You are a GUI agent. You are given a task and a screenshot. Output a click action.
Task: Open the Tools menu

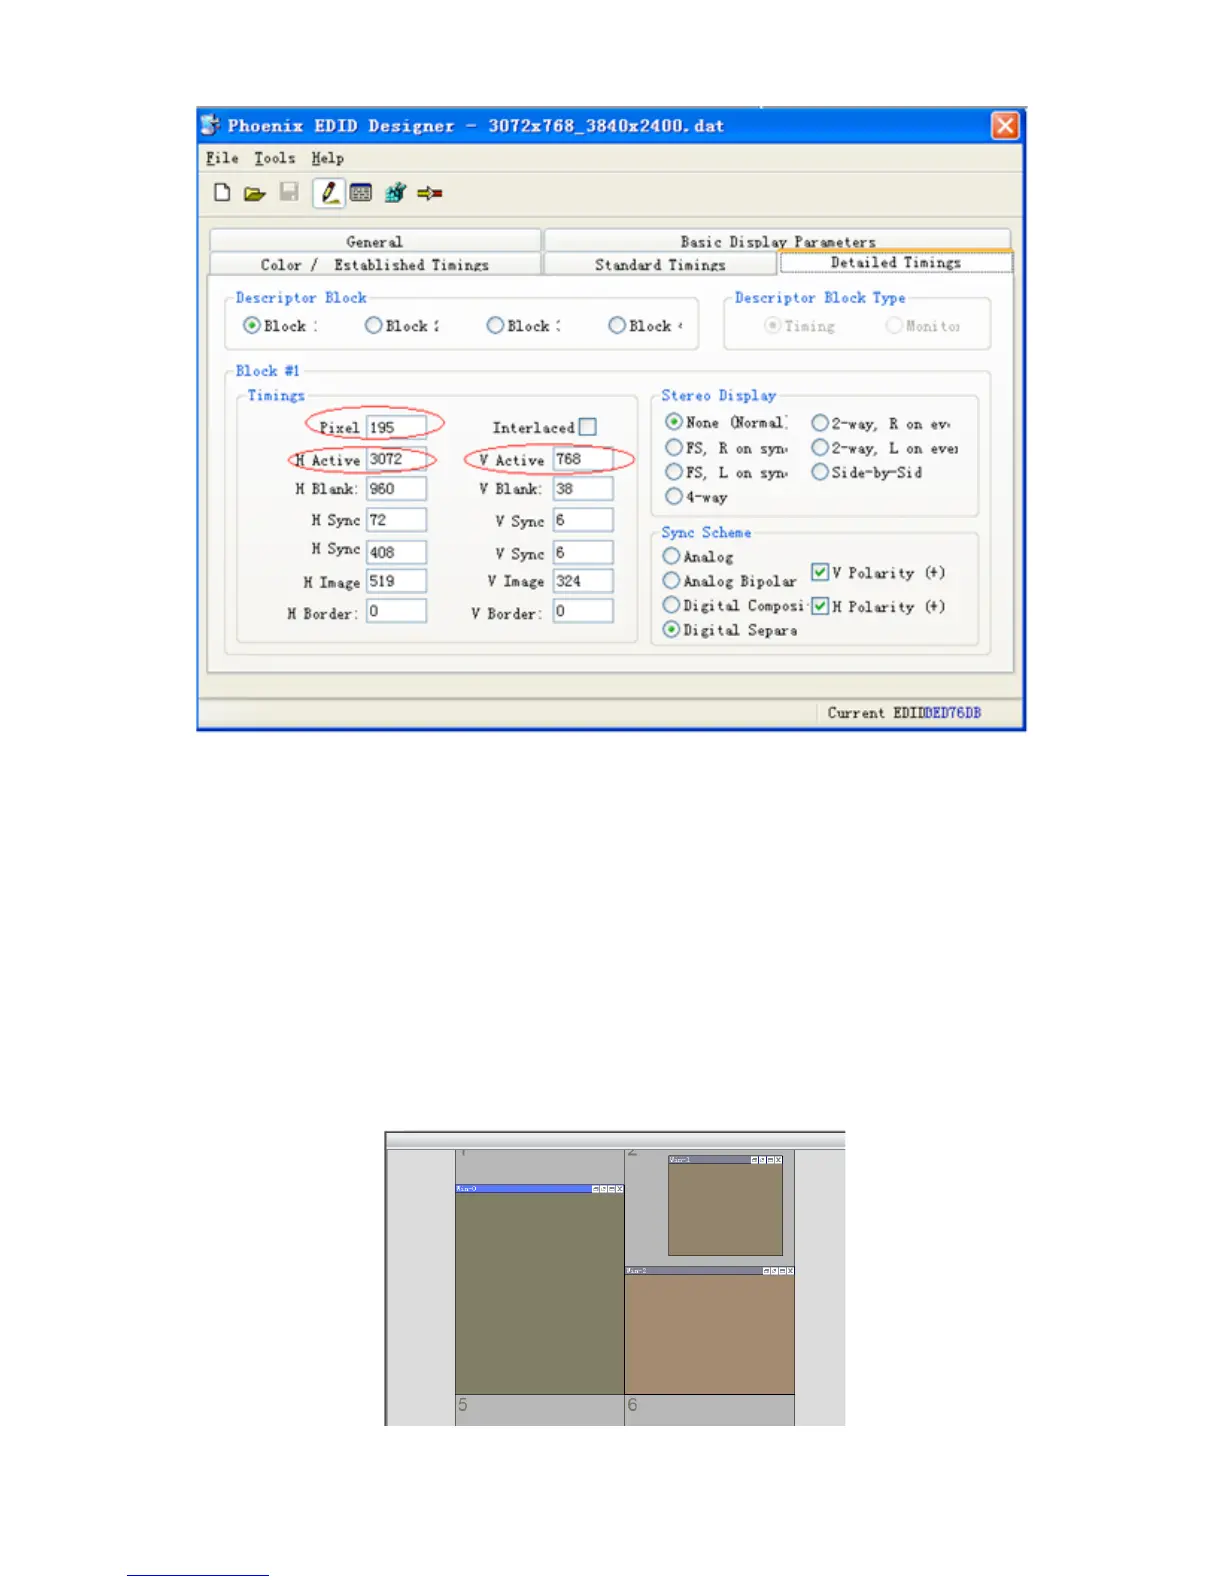click(274, 158)
